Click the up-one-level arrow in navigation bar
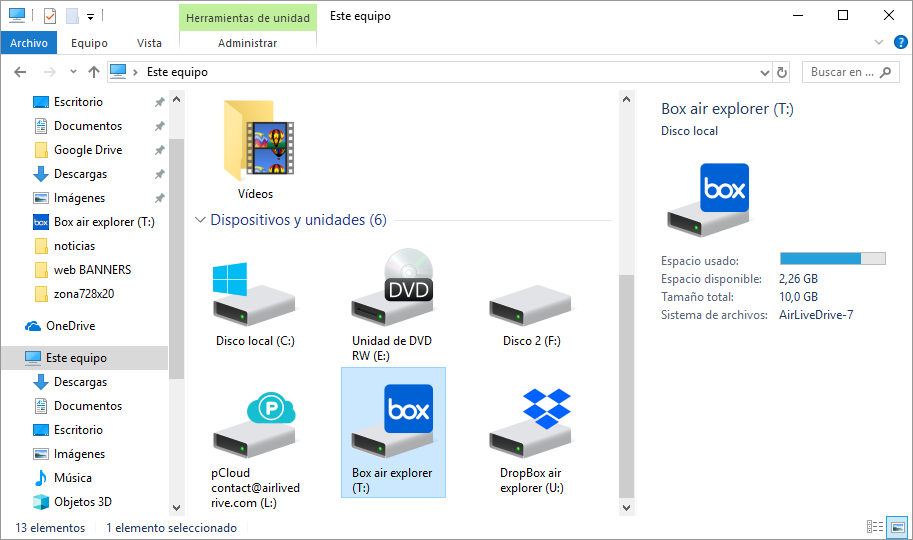The height and width of the screenshot is (540, 913). 94,72
